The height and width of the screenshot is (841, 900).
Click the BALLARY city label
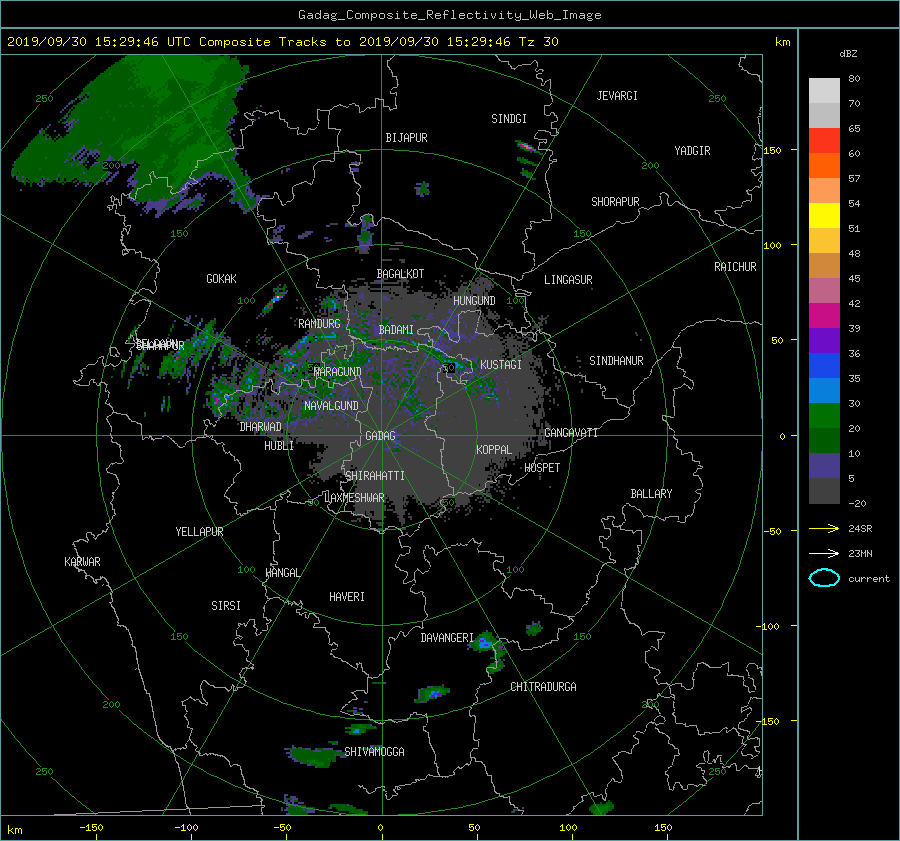(x=651, y=494)
